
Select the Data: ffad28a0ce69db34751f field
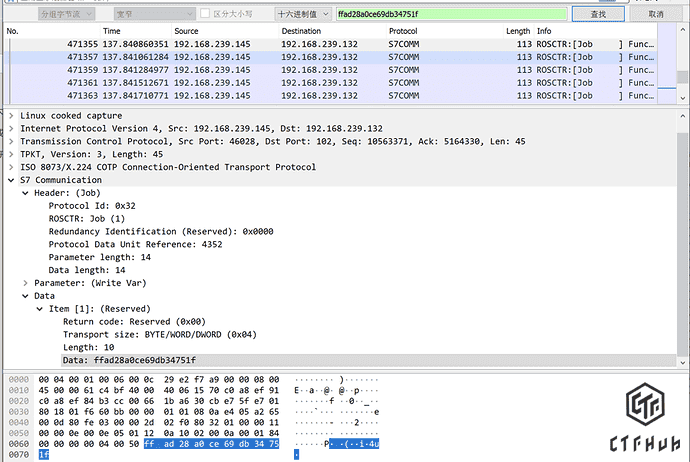coord(129,360)
